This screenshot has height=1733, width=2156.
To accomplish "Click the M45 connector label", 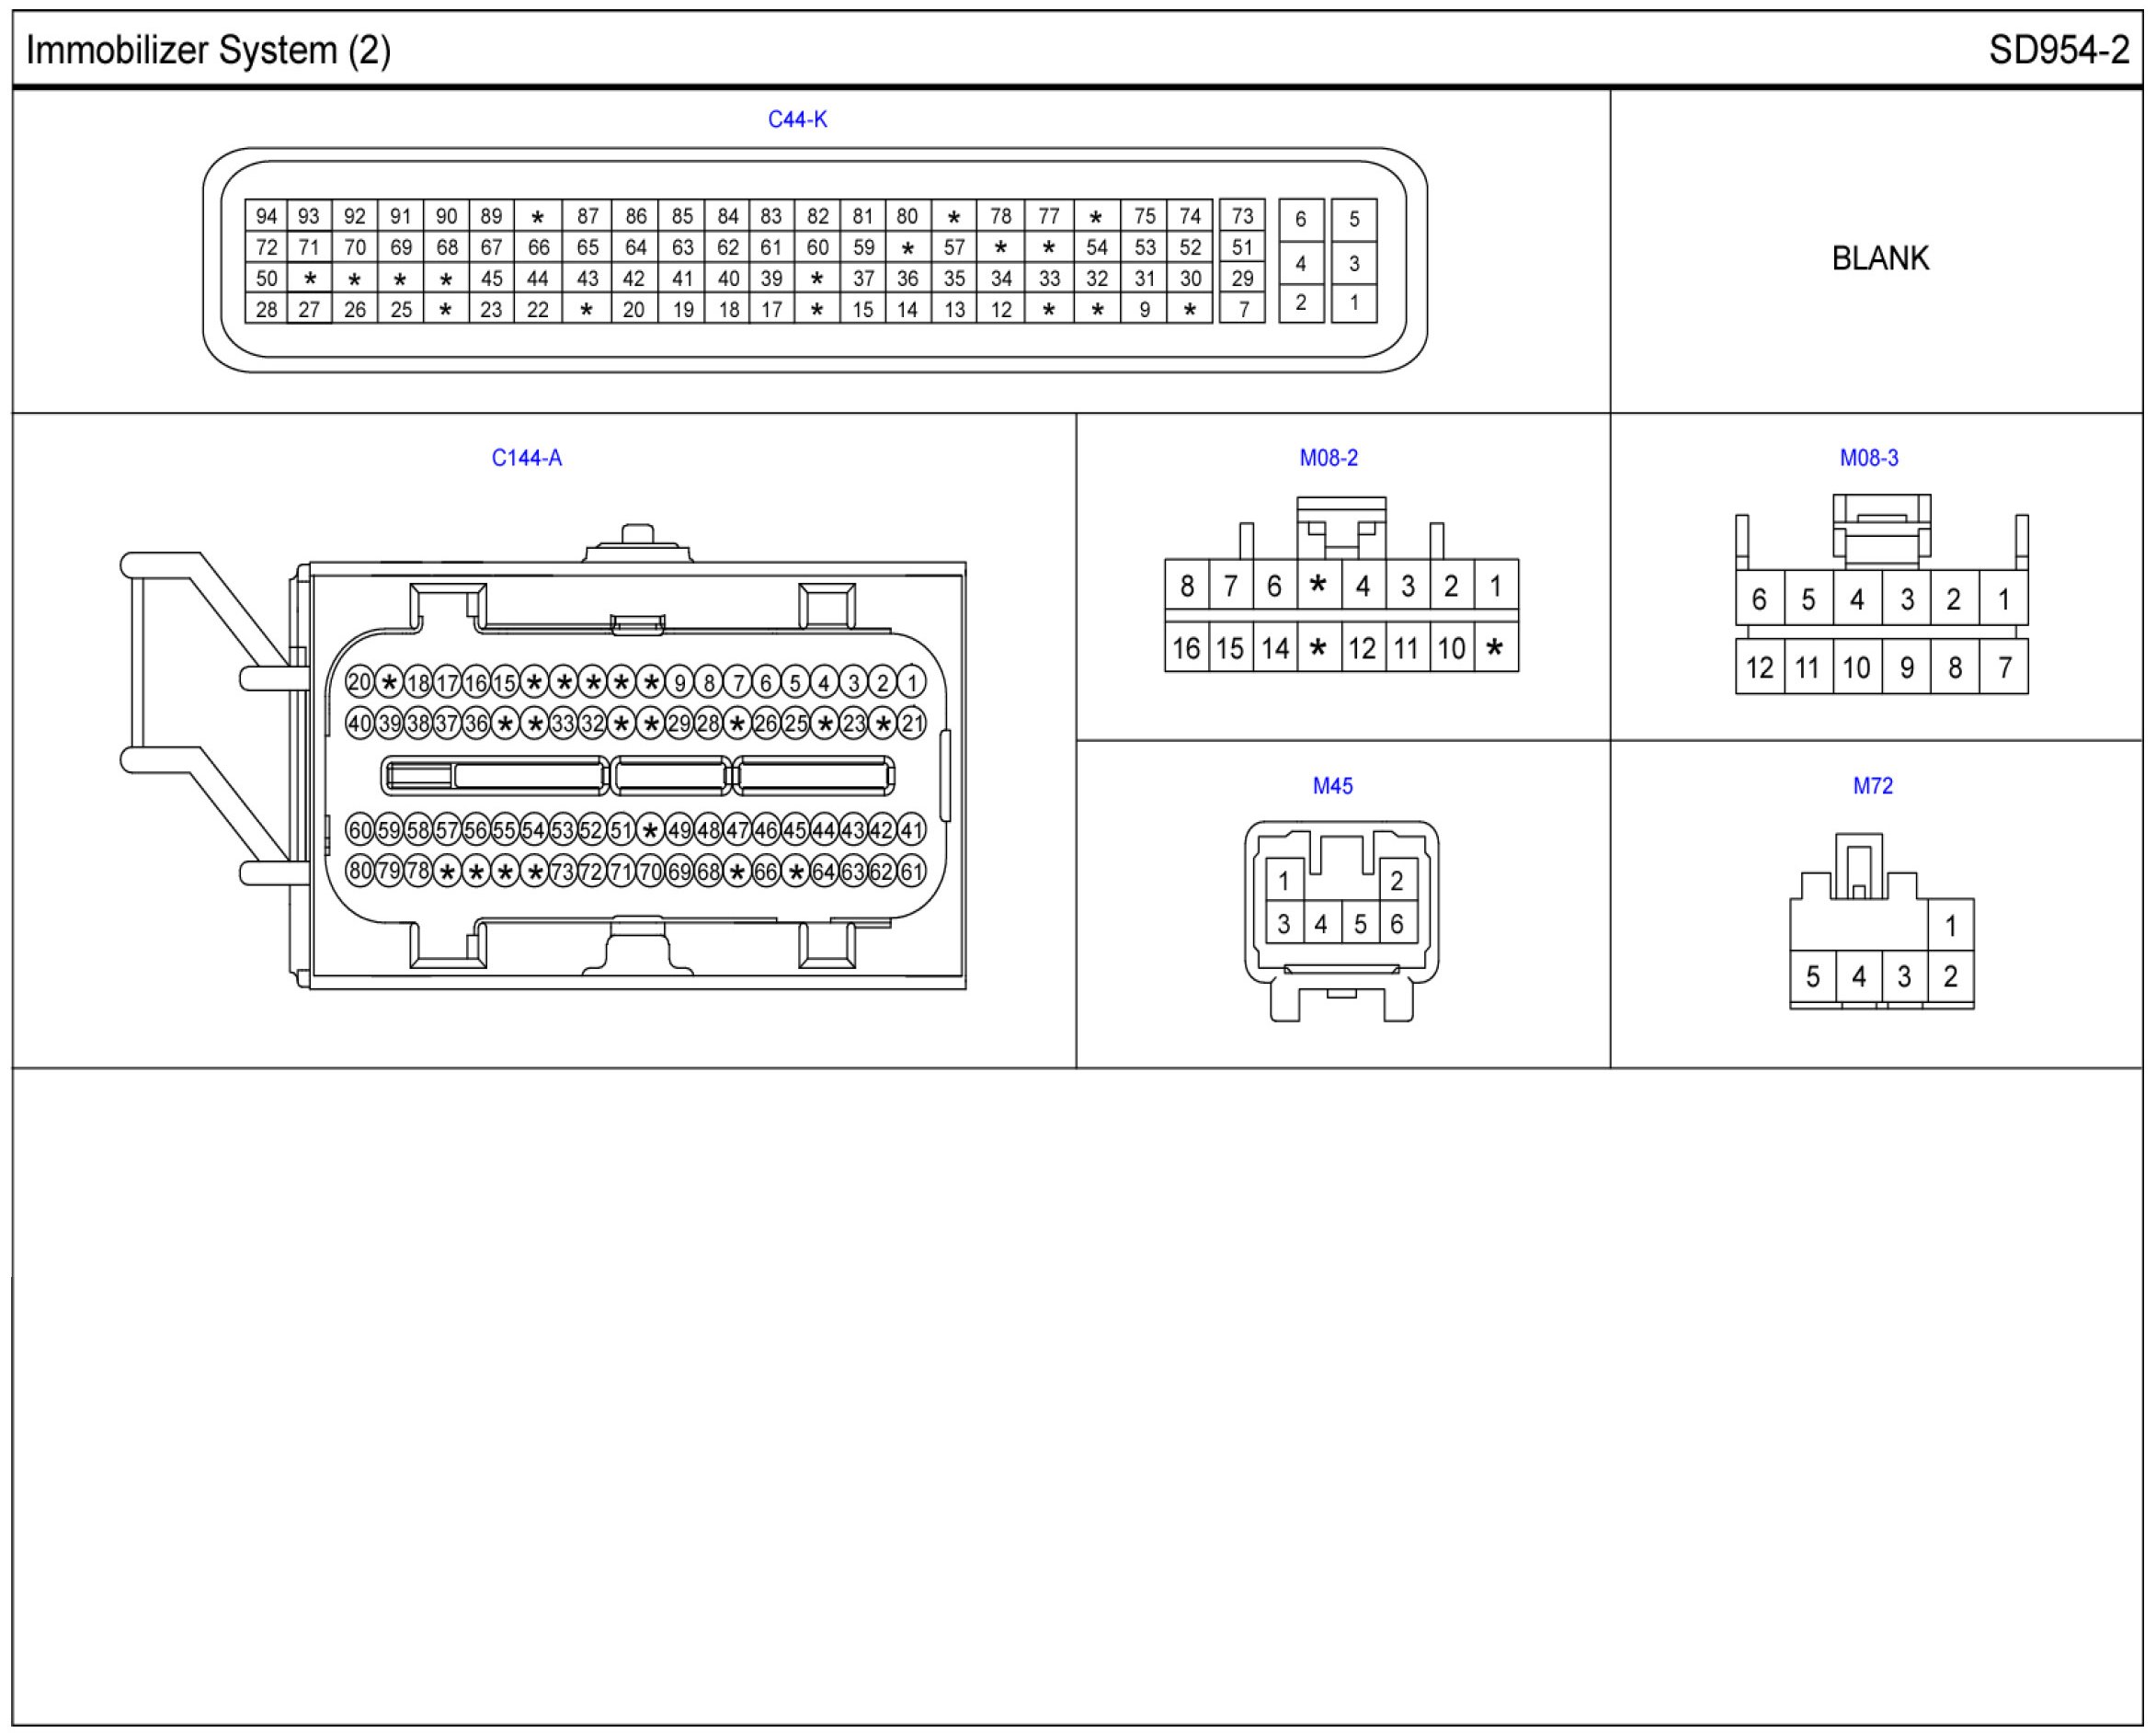I will (x=1332, y=786).
